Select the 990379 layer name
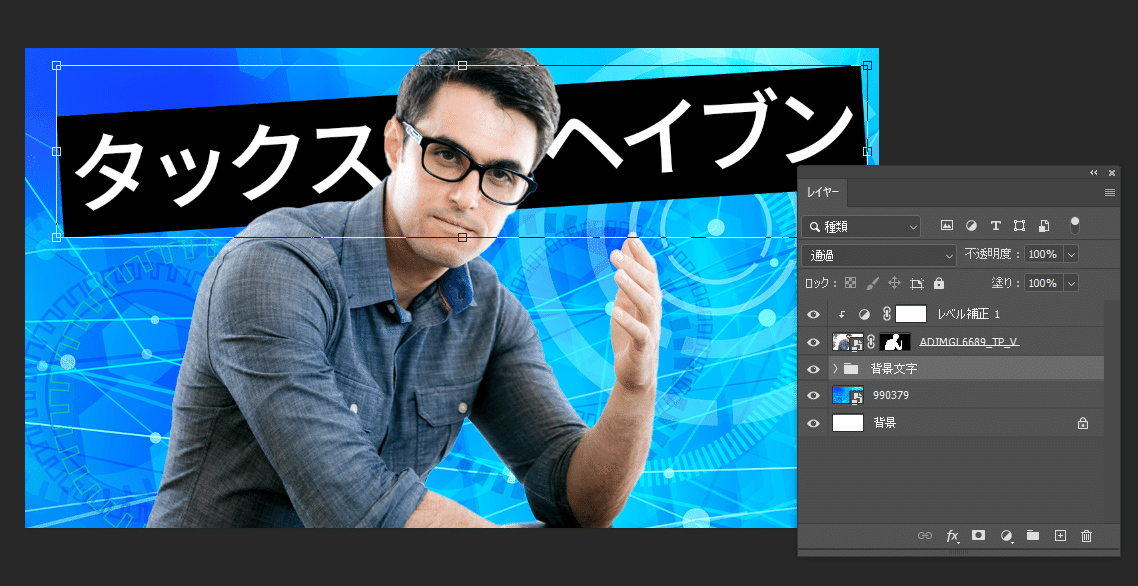Viewport: 1138px width, 586px height. (x=891, y=396)
